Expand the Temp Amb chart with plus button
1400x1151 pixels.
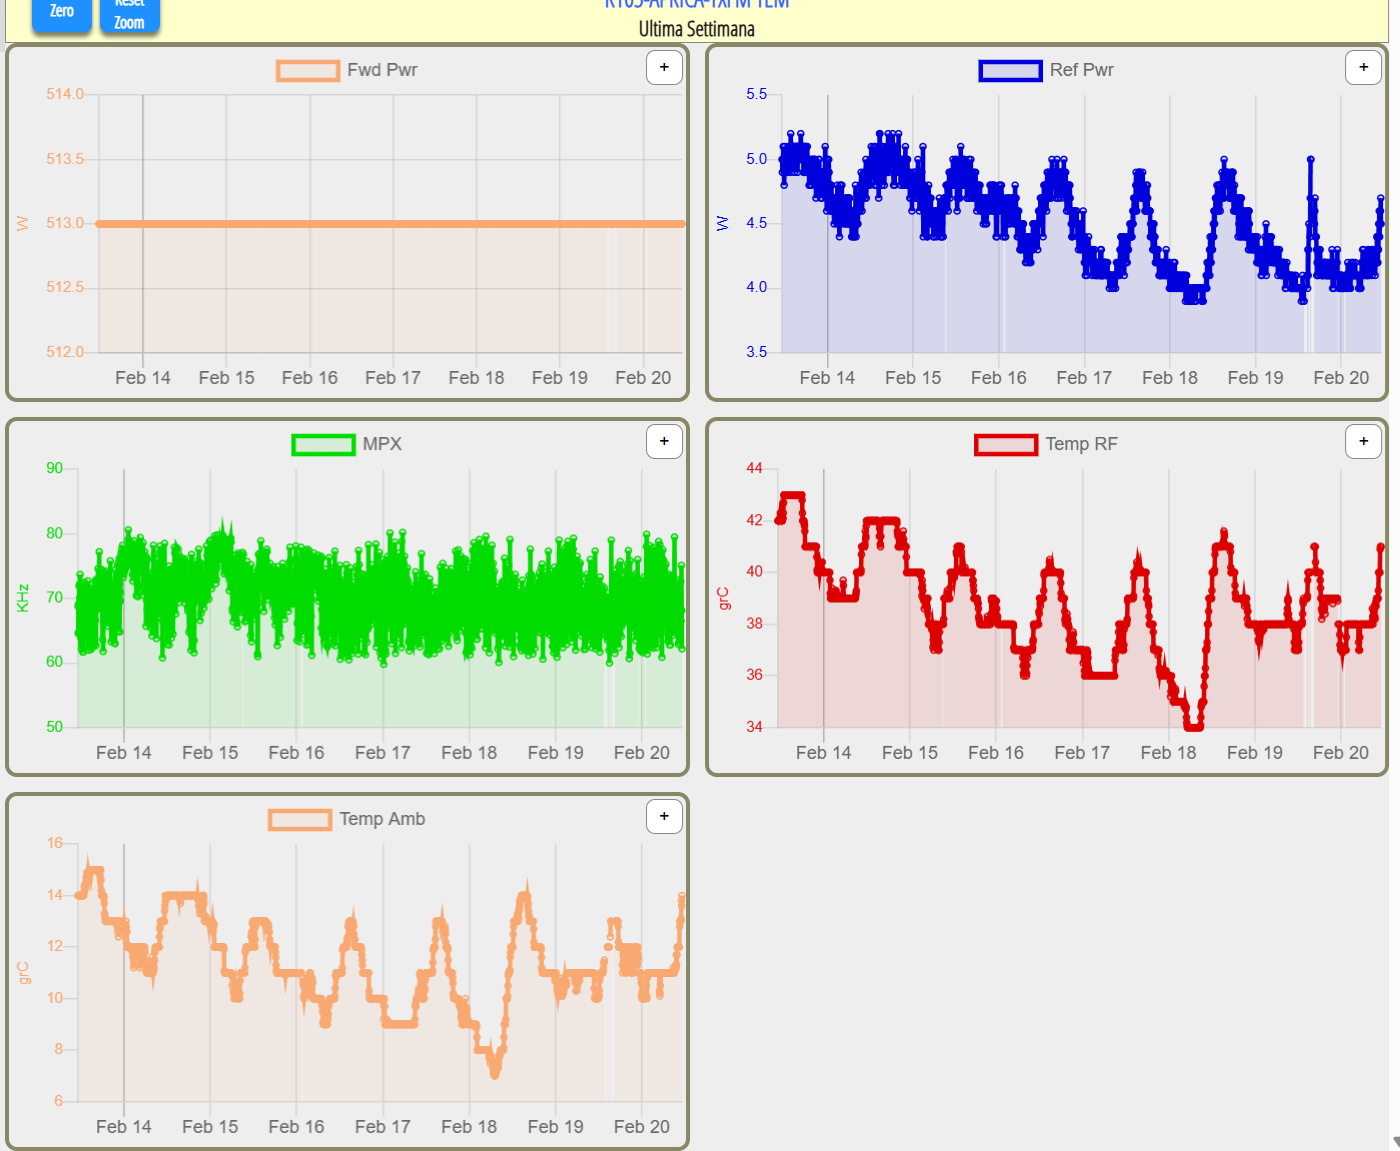point(664,817)
